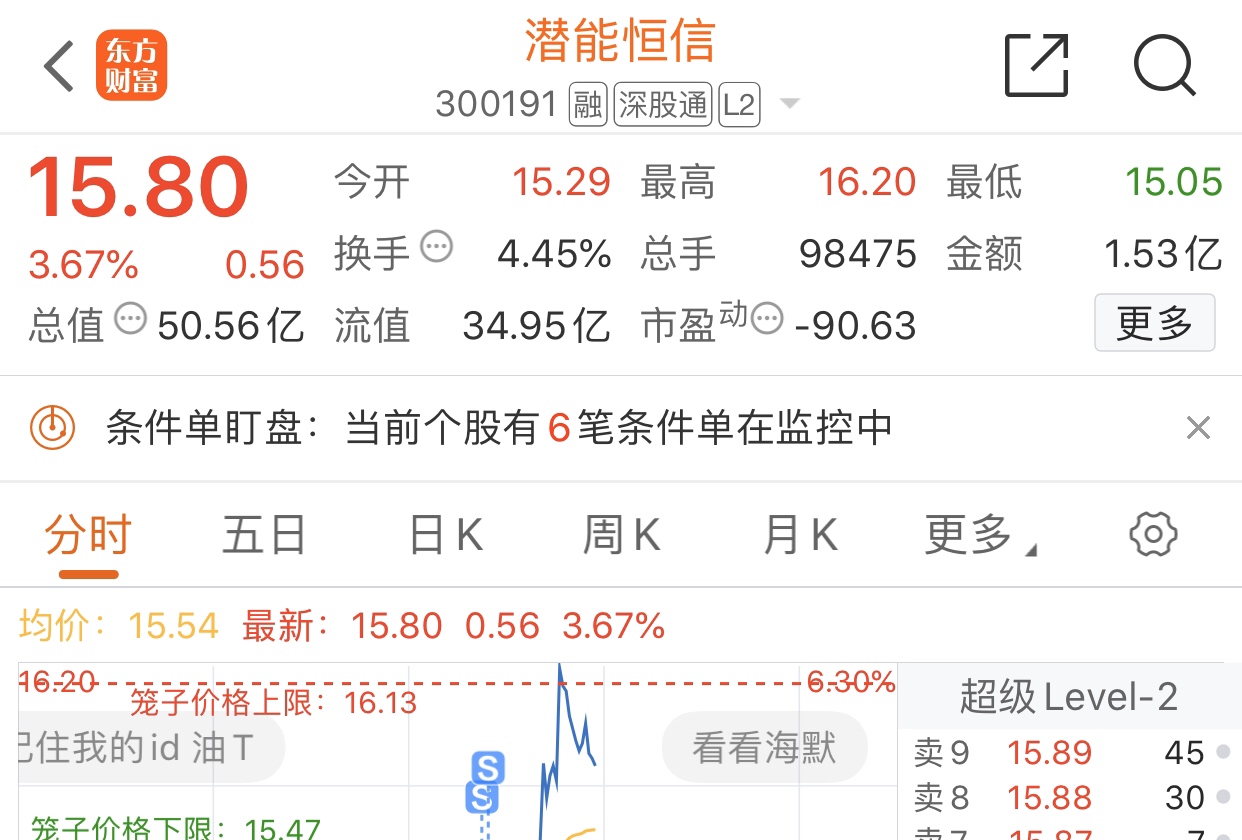Viewport: 1242px width, 840px height.
Task: Tap the share export icon
Action: pos(1036,66)
